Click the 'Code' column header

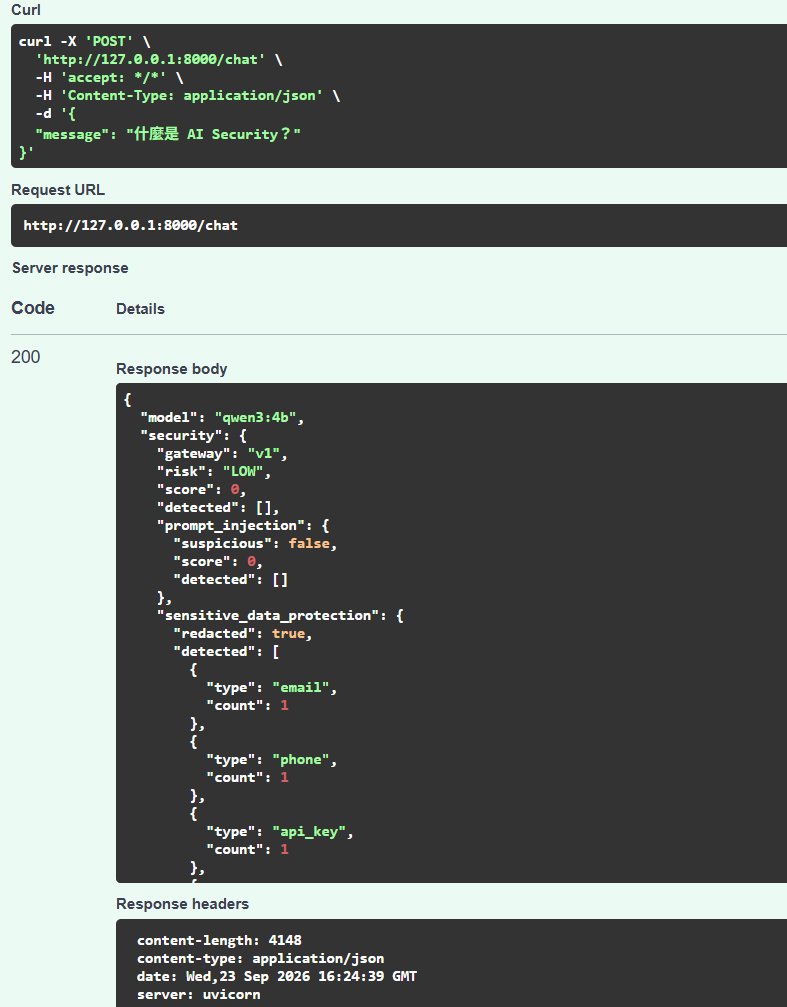pyautogui.click(x=33, y=308)
